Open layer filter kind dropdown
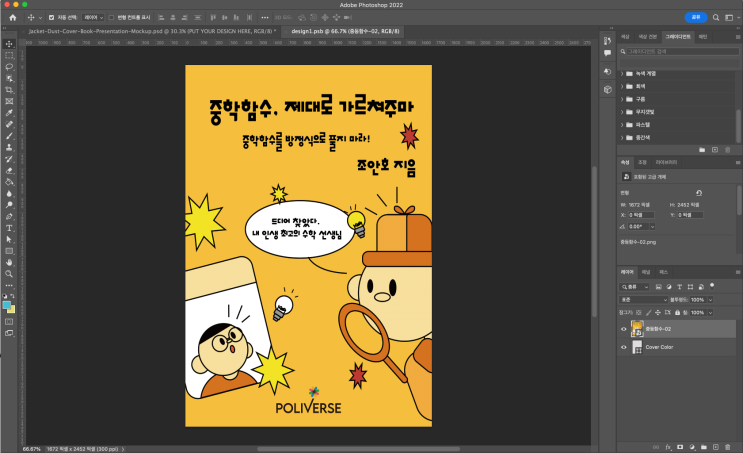 (x=634, y=287)
